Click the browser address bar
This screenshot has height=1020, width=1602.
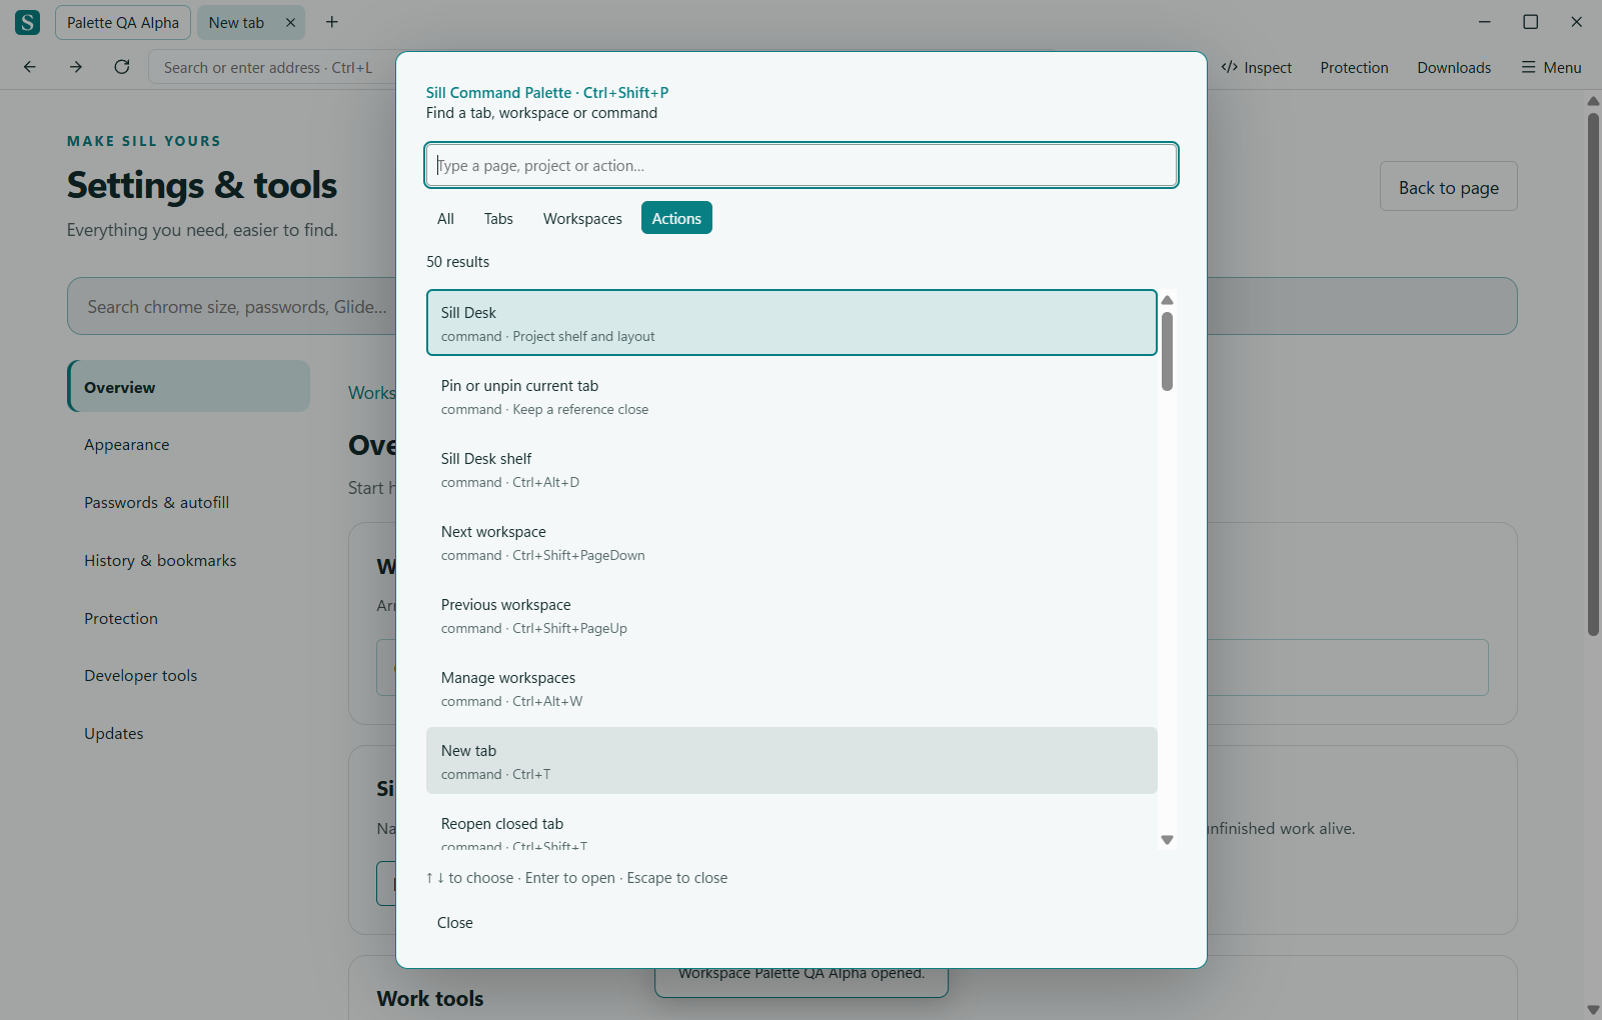(273, 67)
